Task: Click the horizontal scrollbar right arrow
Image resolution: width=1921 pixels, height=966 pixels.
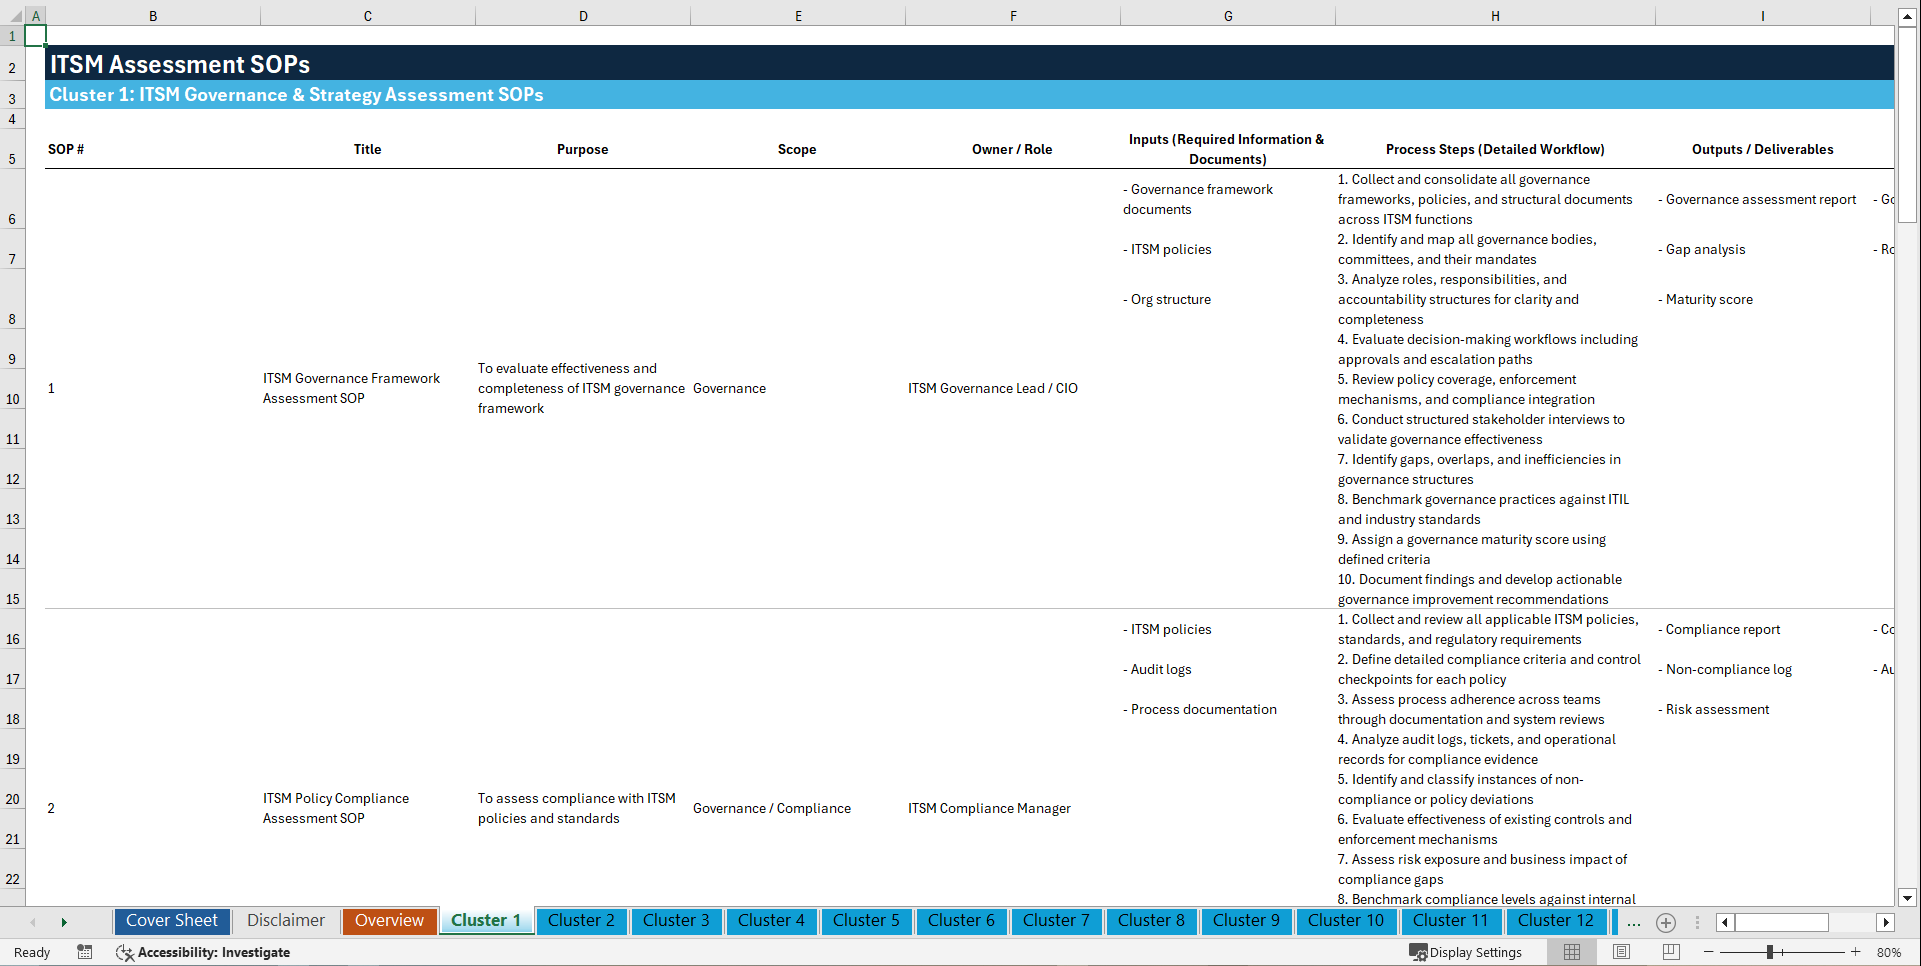Action: tap(1886, 922)
